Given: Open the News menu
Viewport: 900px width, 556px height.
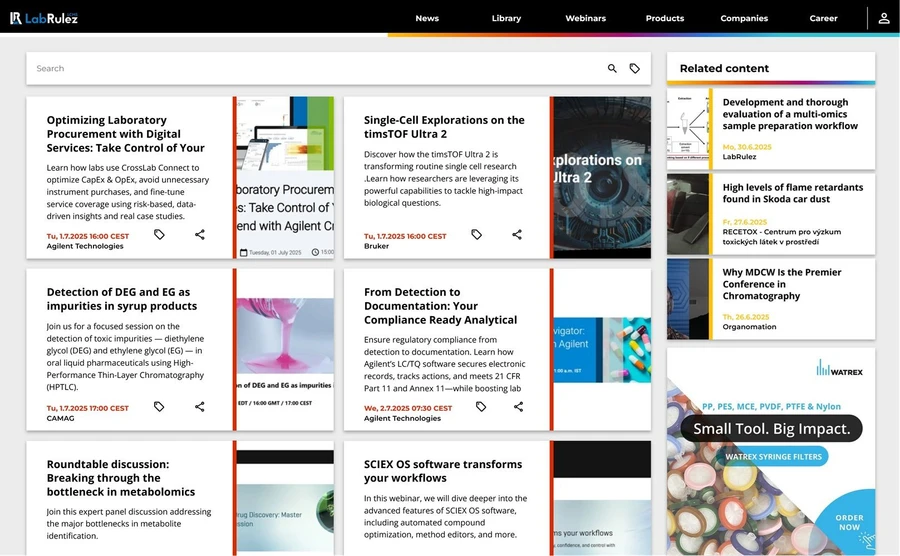Looking at the screenshot, I should point(427,18).
